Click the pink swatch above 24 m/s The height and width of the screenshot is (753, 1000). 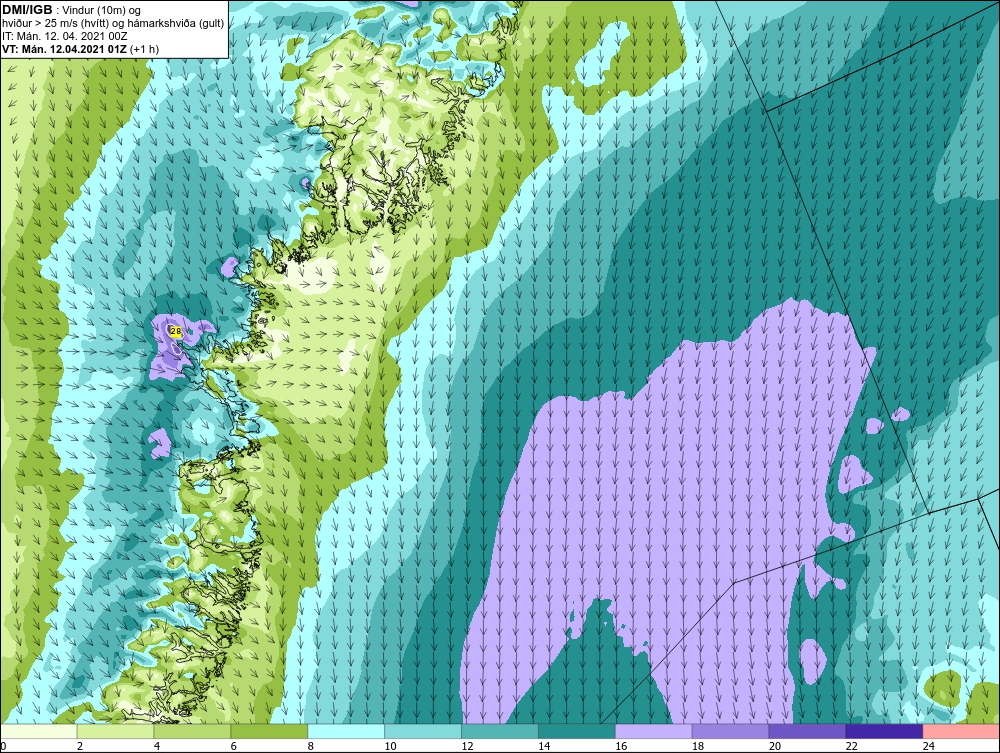click(961, 731)
